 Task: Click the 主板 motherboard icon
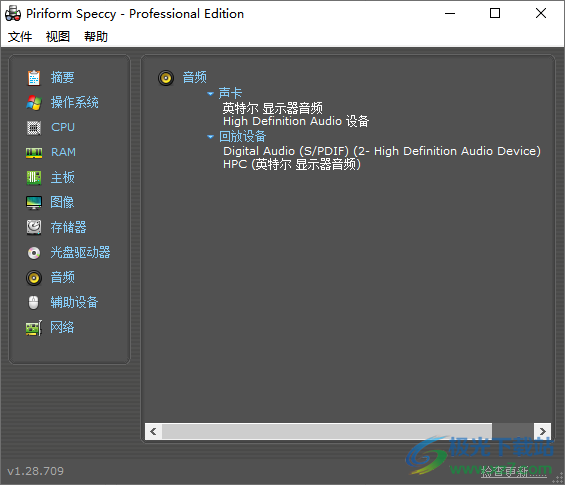(x=34, y=178)
